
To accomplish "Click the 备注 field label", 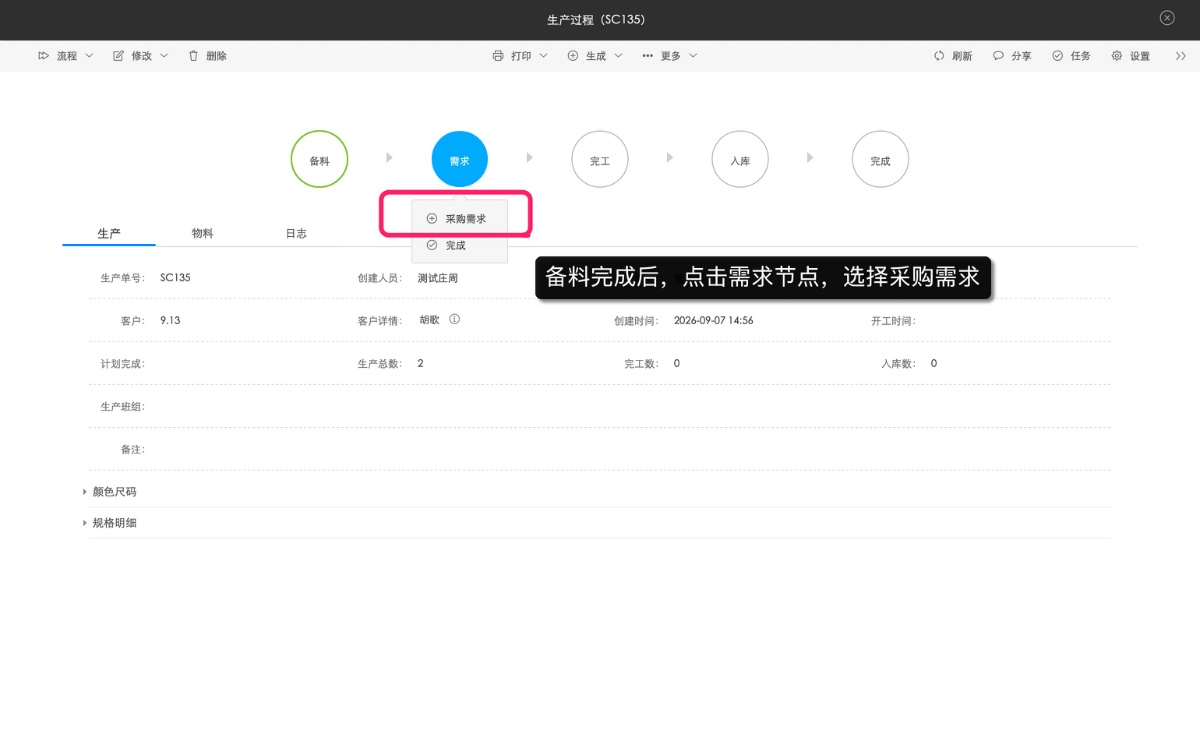I will [132, 450].
